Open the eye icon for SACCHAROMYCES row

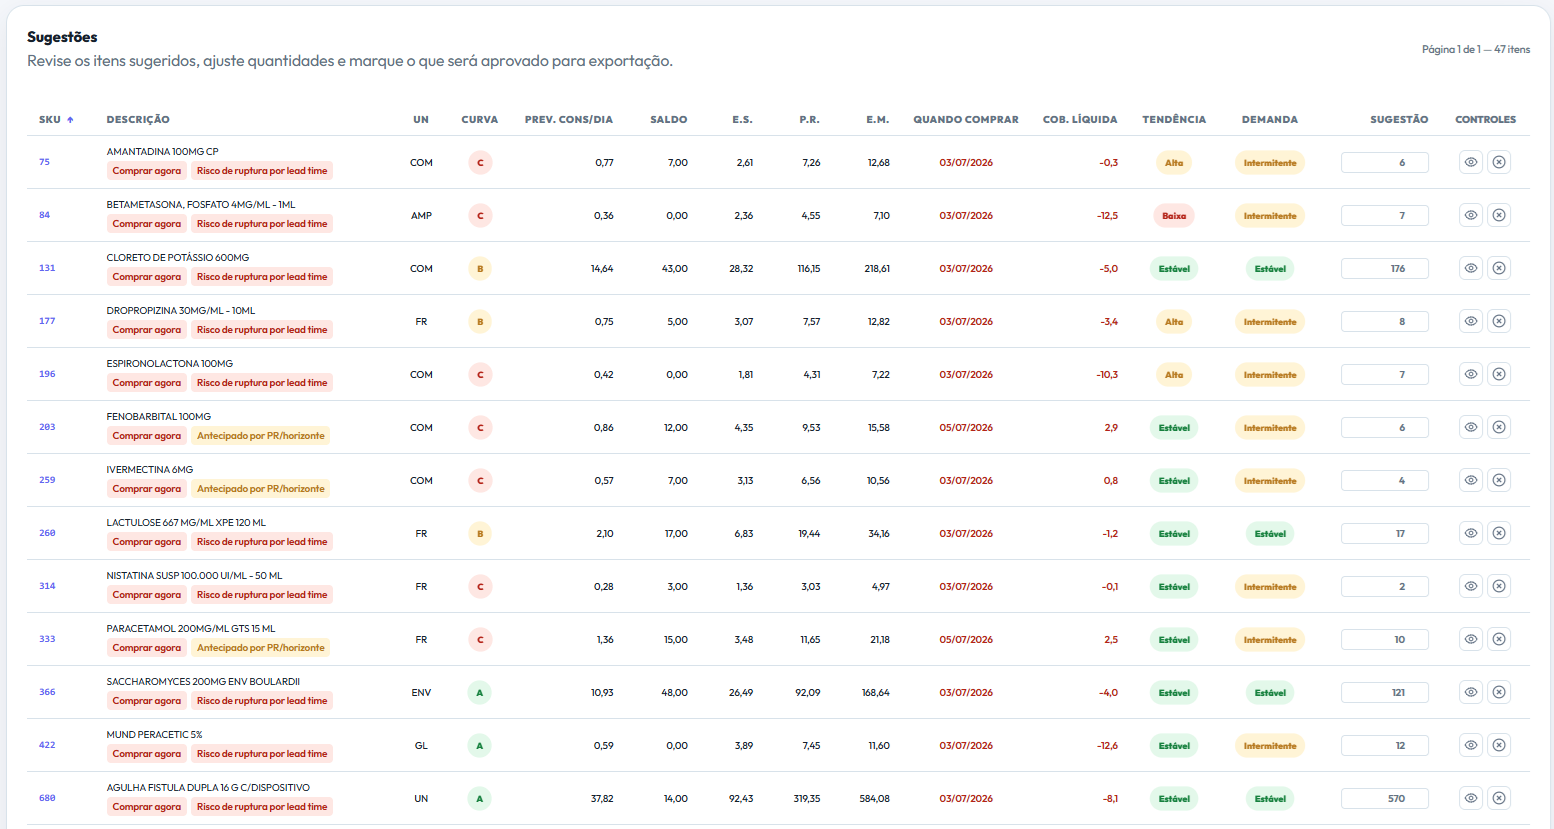pyautogui.click(x=1470, y=692)
